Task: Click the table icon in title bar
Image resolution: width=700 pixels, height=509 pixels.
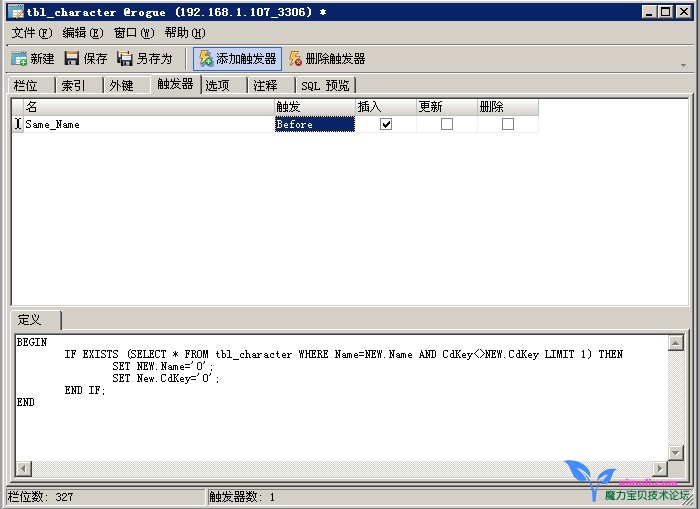Action: (x=16, y=13)
